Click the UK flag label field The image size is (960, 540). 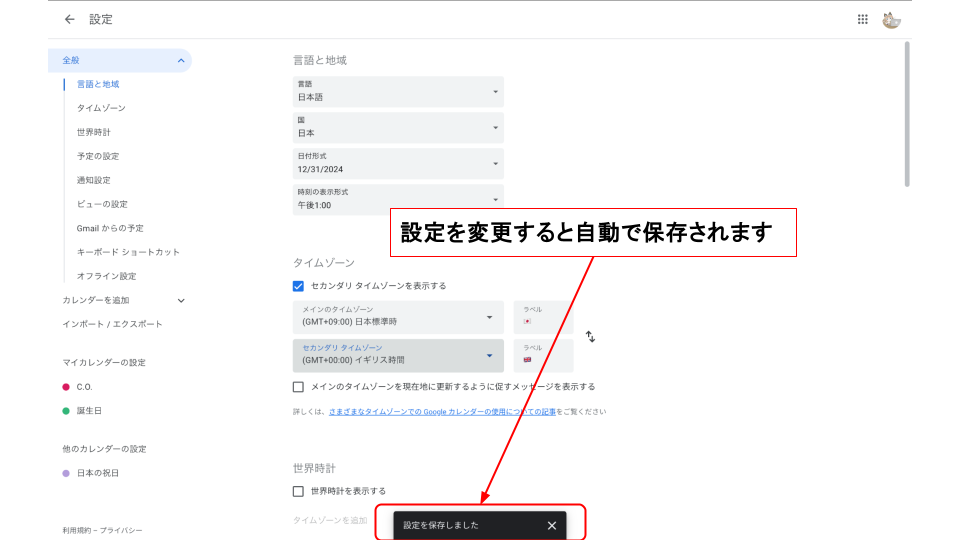543,355
